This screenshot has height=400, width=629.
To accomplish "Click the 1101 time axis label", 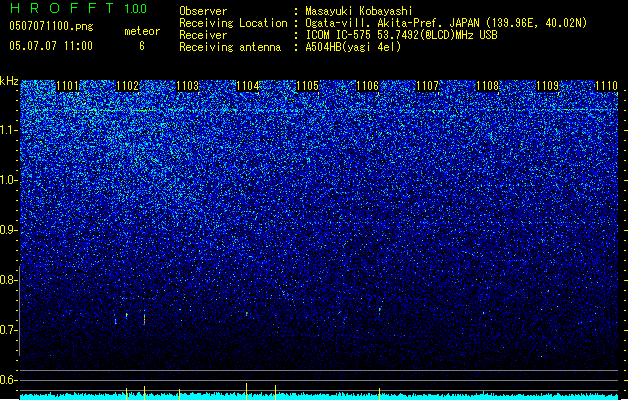I will coord(67,86).
